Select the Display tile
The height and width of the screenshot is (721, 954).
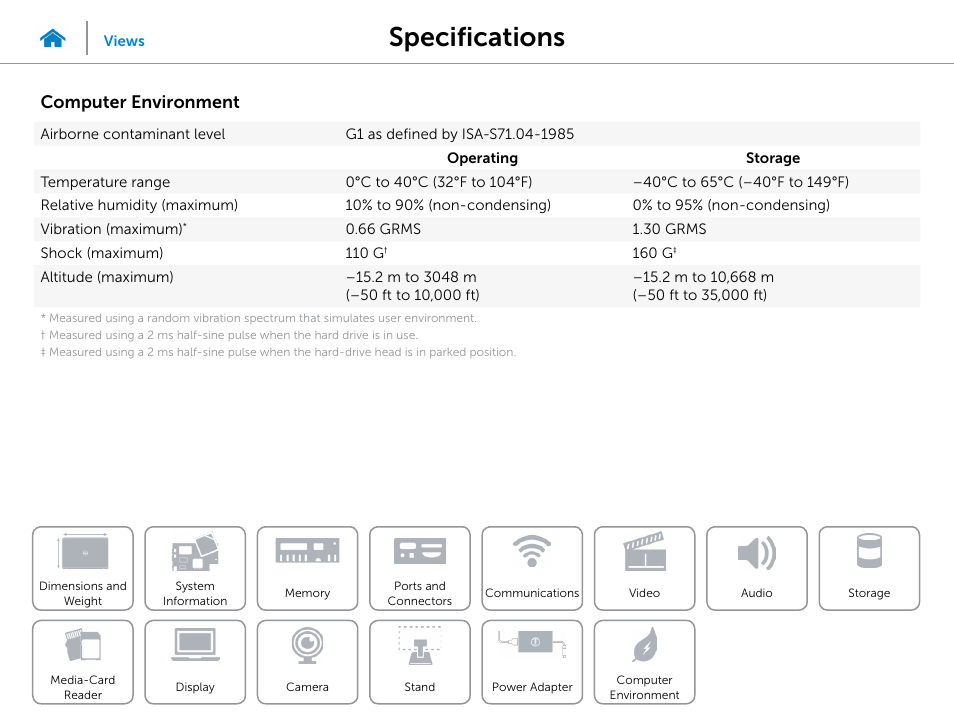pos(195,662)
